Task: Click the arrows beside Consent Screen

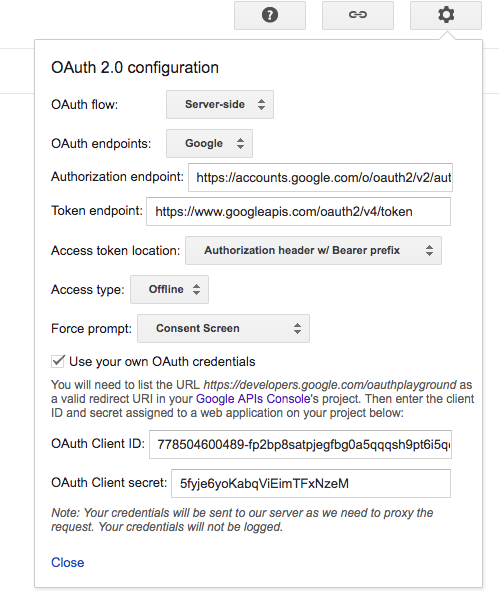Action: coord(297,329)
